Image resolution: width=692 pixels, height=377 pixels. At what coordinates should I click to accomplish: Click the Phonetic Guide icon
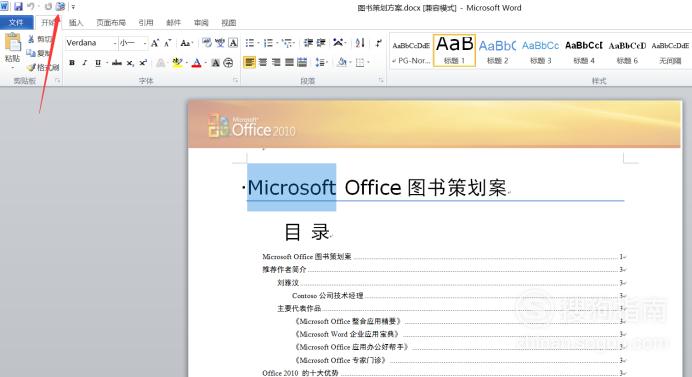click(220, 42)
